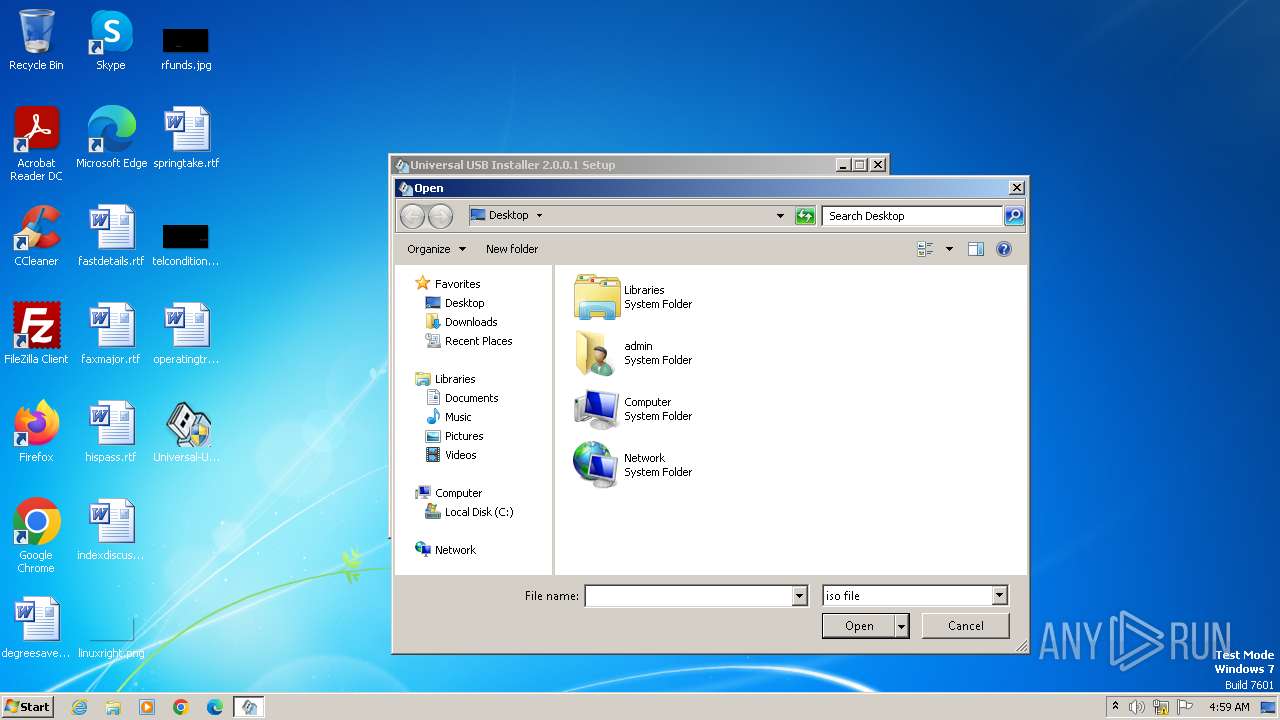Launch FileZilla Client shortcut

pyautogui.click(x=36, y=334)
